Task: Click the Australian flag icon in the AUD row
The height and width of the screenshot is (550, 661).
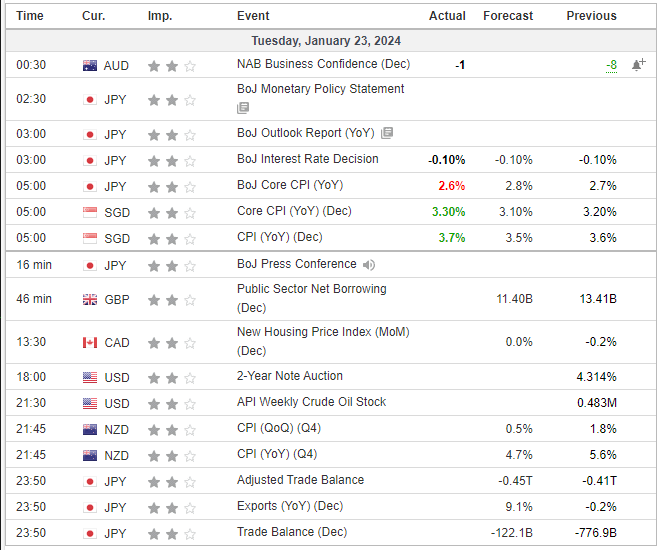Action: pyautogui.click(x=90, y=66)
